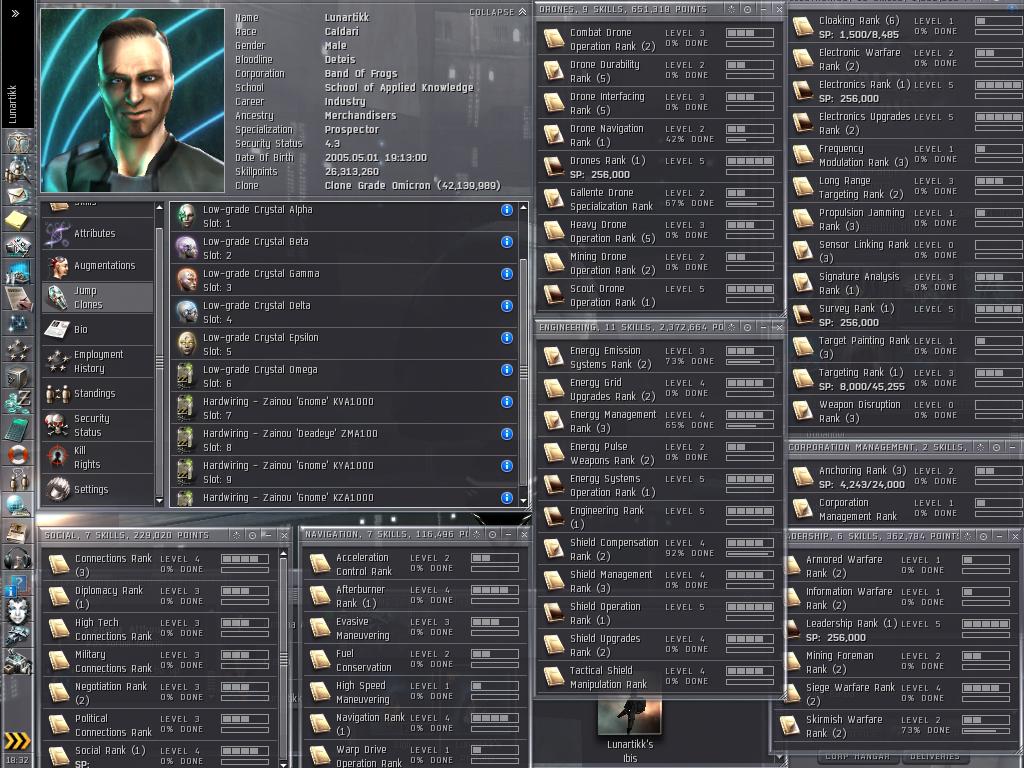Viewport: 1024px width, 768px height.
Task: Click implant list scroll-down arrow
Action: pyautogui.click(x=523, y=501)
